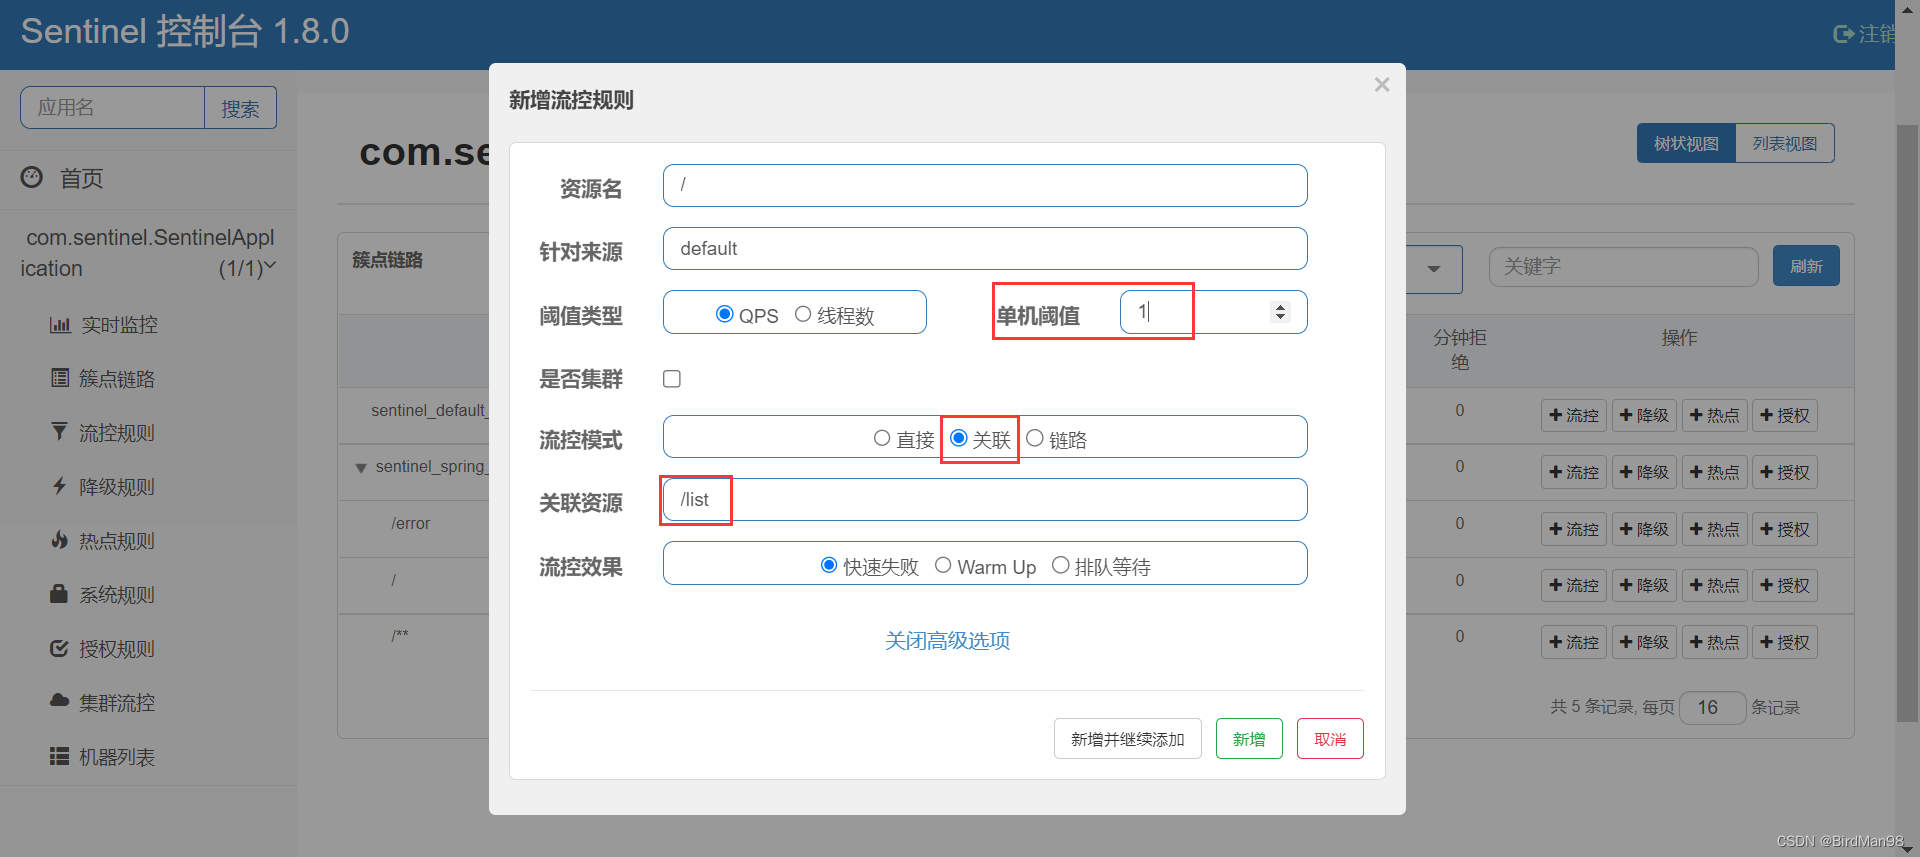Viewport: 1920px width, 857px height.
Task: Focus the 单机阈值 number input
Action: (1213, 312)
